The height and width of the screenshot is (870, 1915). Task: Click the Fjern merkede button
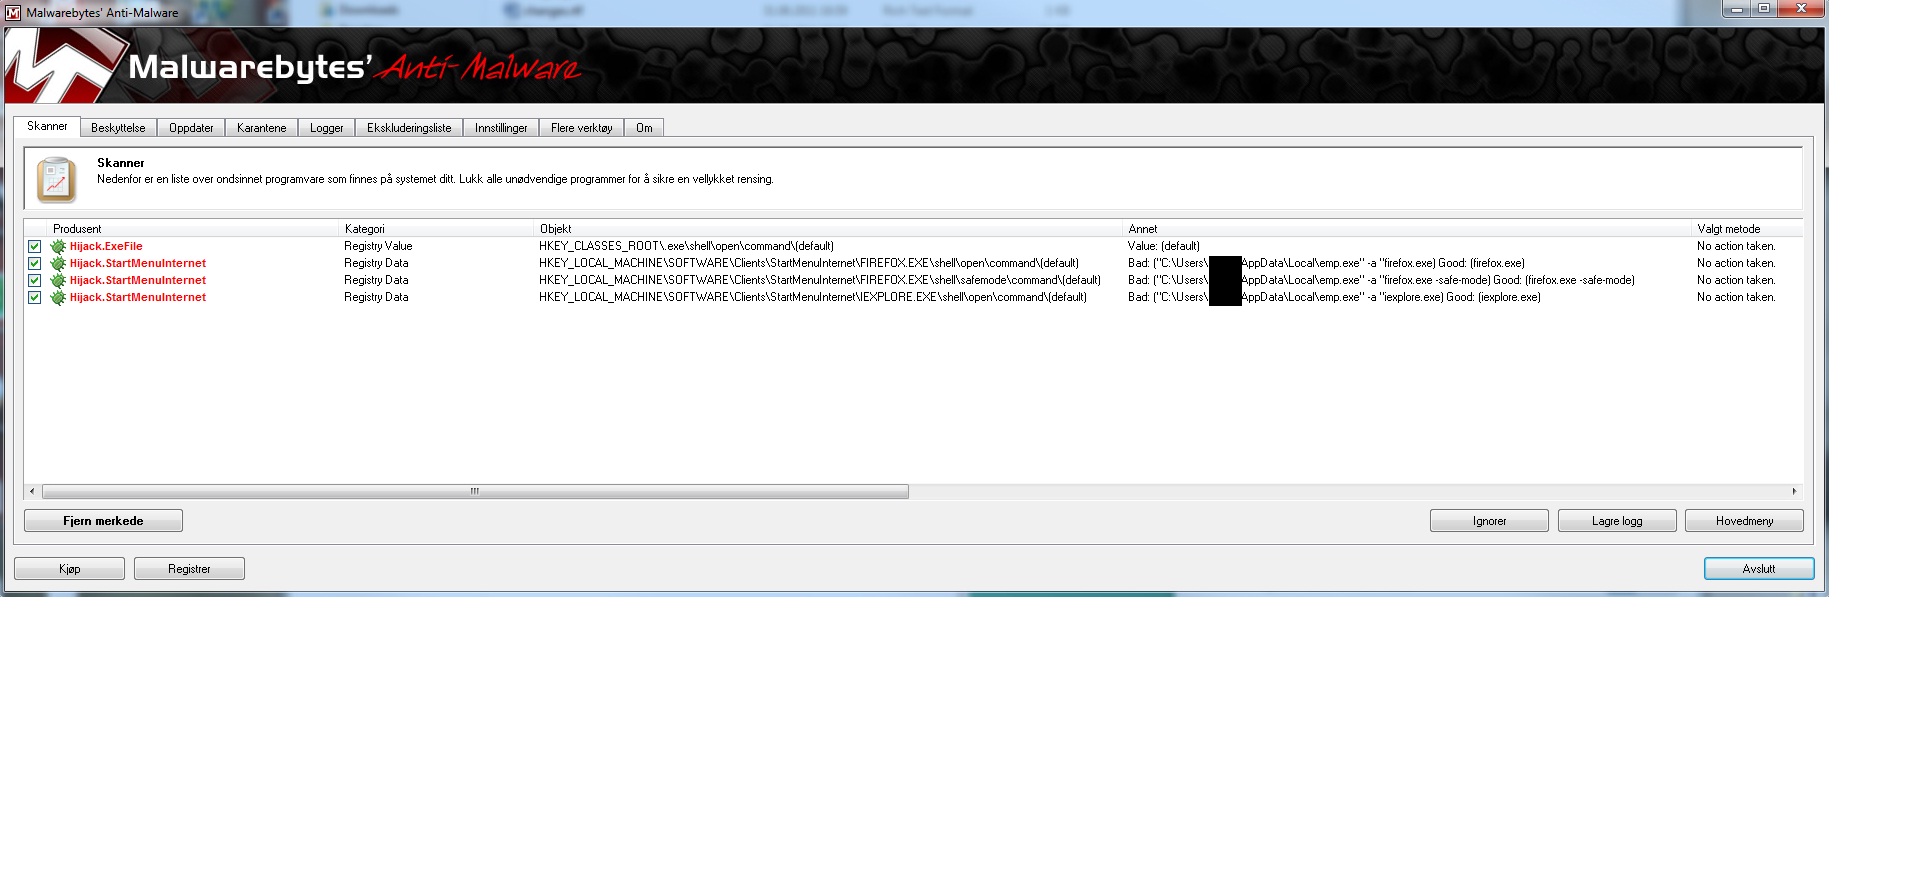(103, 521)
